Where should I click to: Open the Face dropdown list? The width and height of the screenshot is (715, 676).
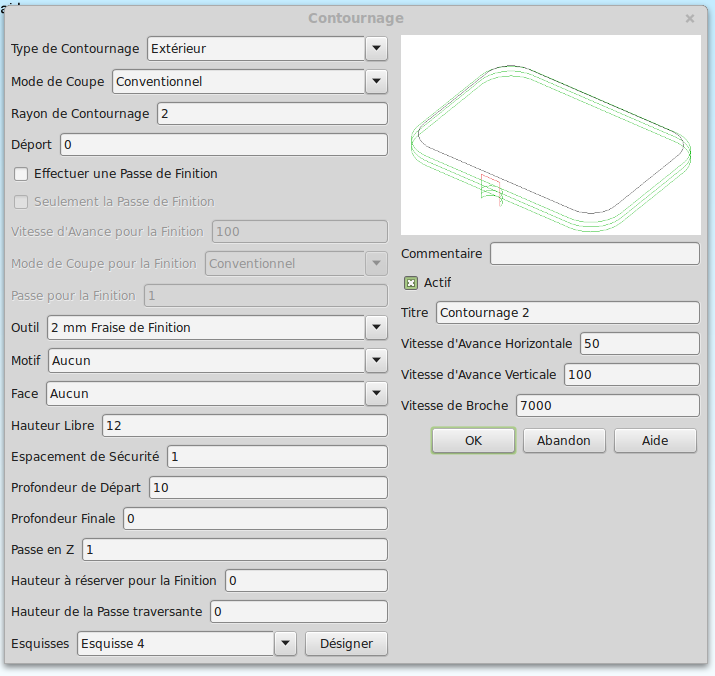376,394
